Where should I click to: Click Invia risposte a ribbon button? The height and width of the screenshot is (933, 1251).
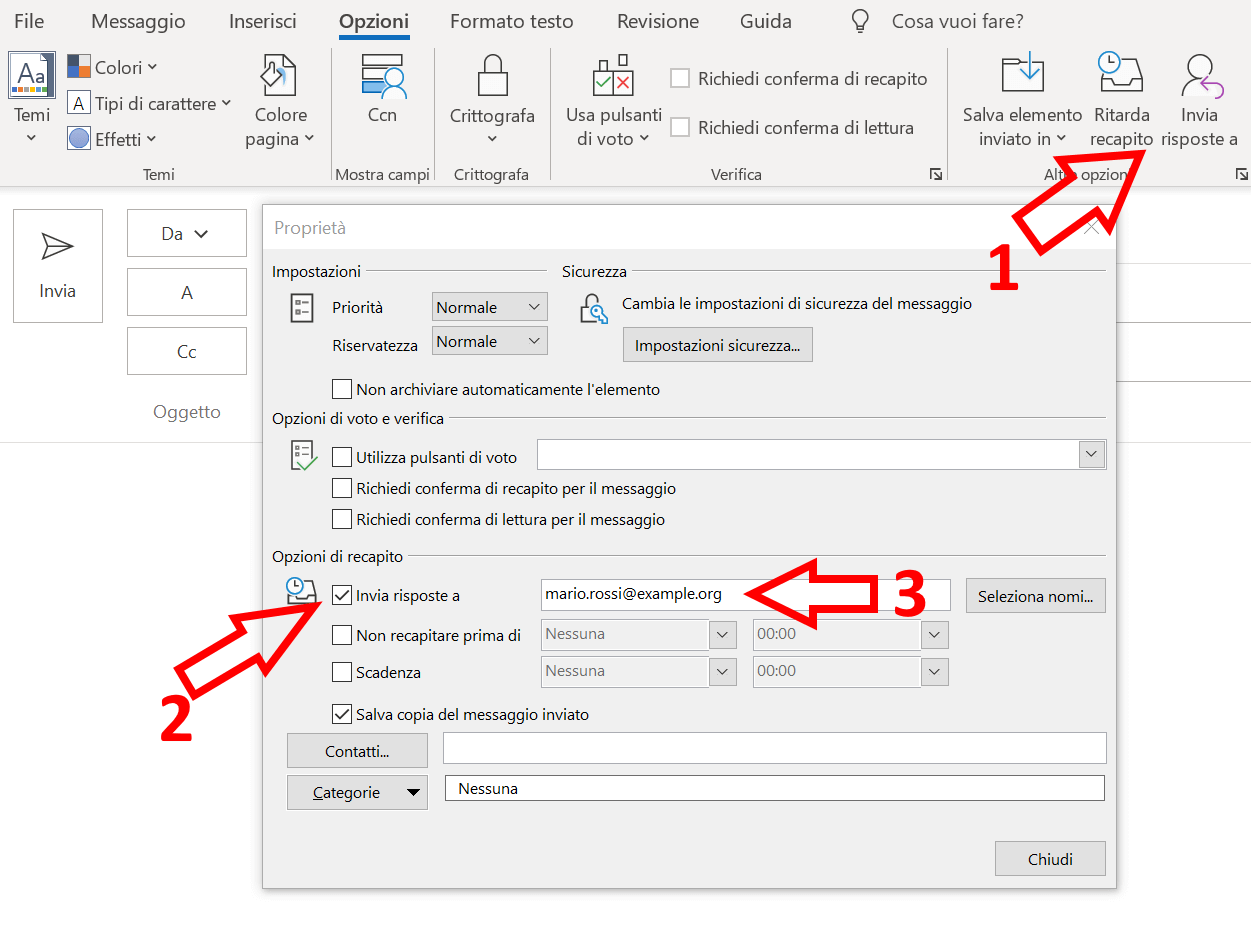point(1199,101)
